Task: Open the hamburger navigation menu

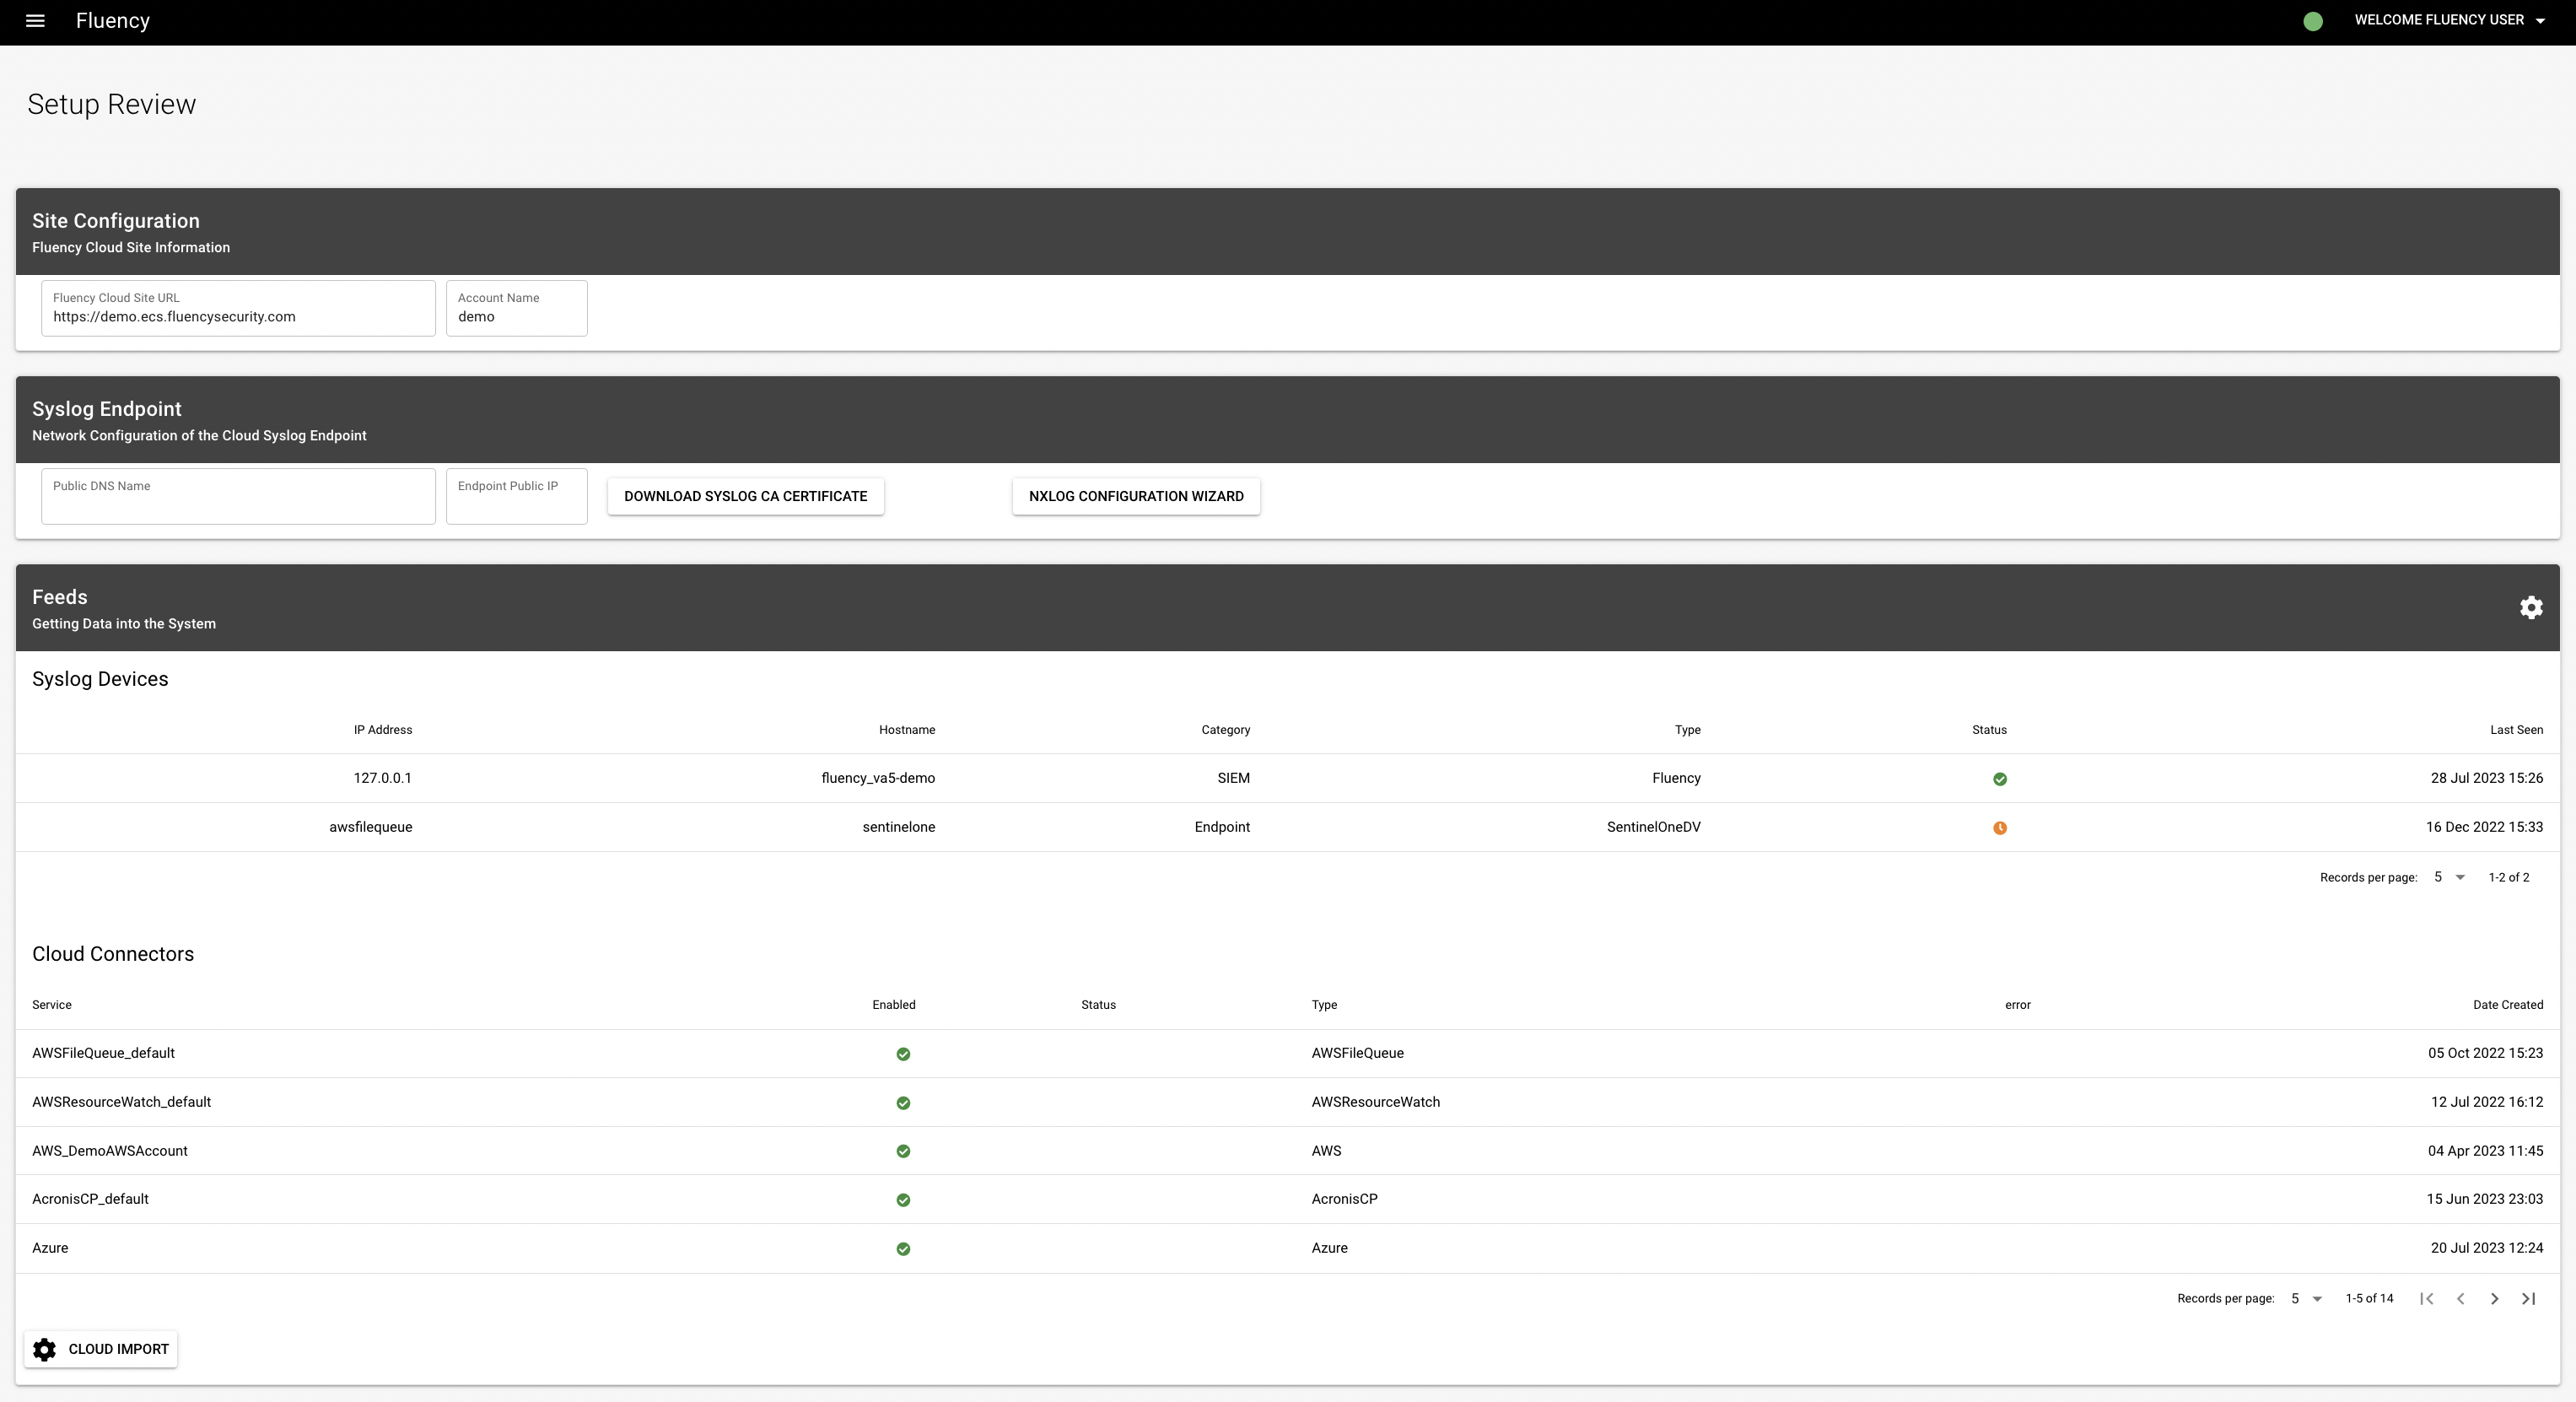Action: (35, 21)
